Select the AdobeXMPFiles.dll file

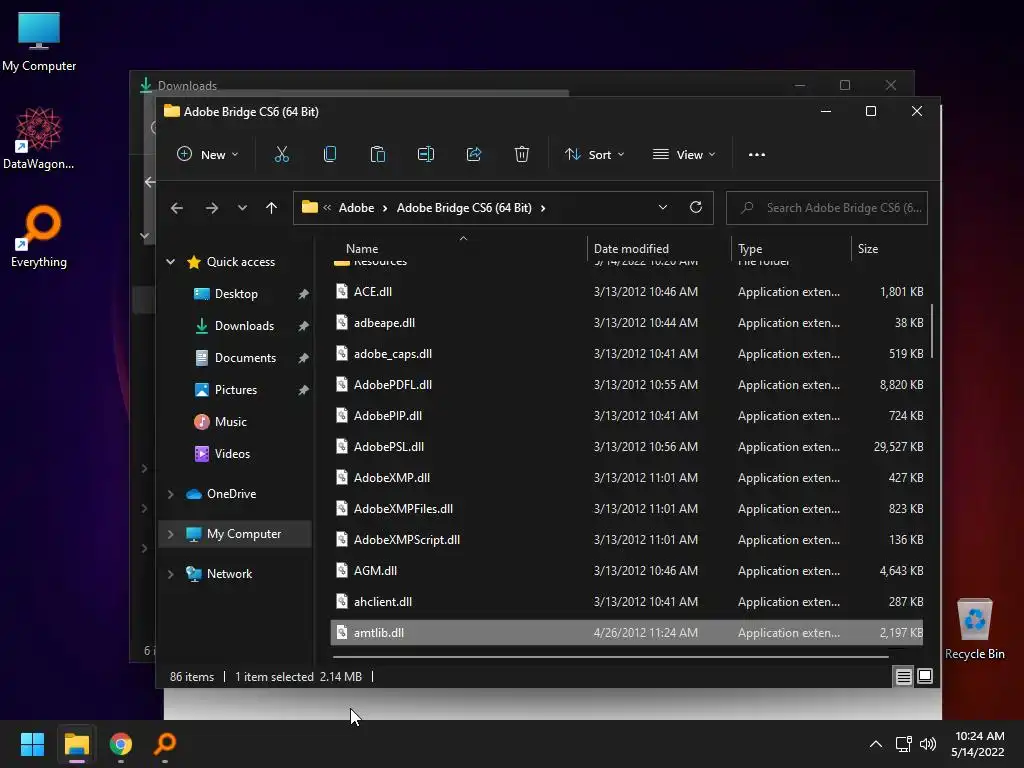(627, 509)
